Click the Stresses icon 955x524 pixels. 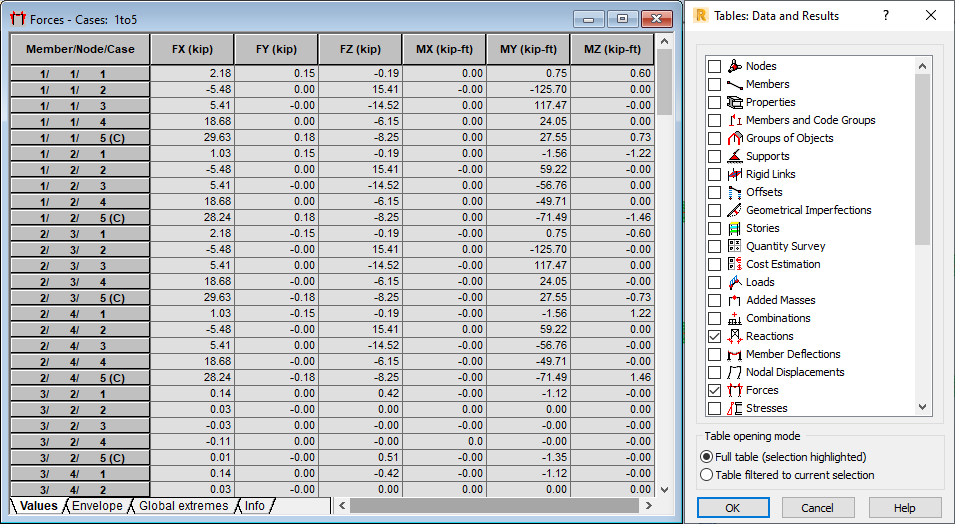735,408
